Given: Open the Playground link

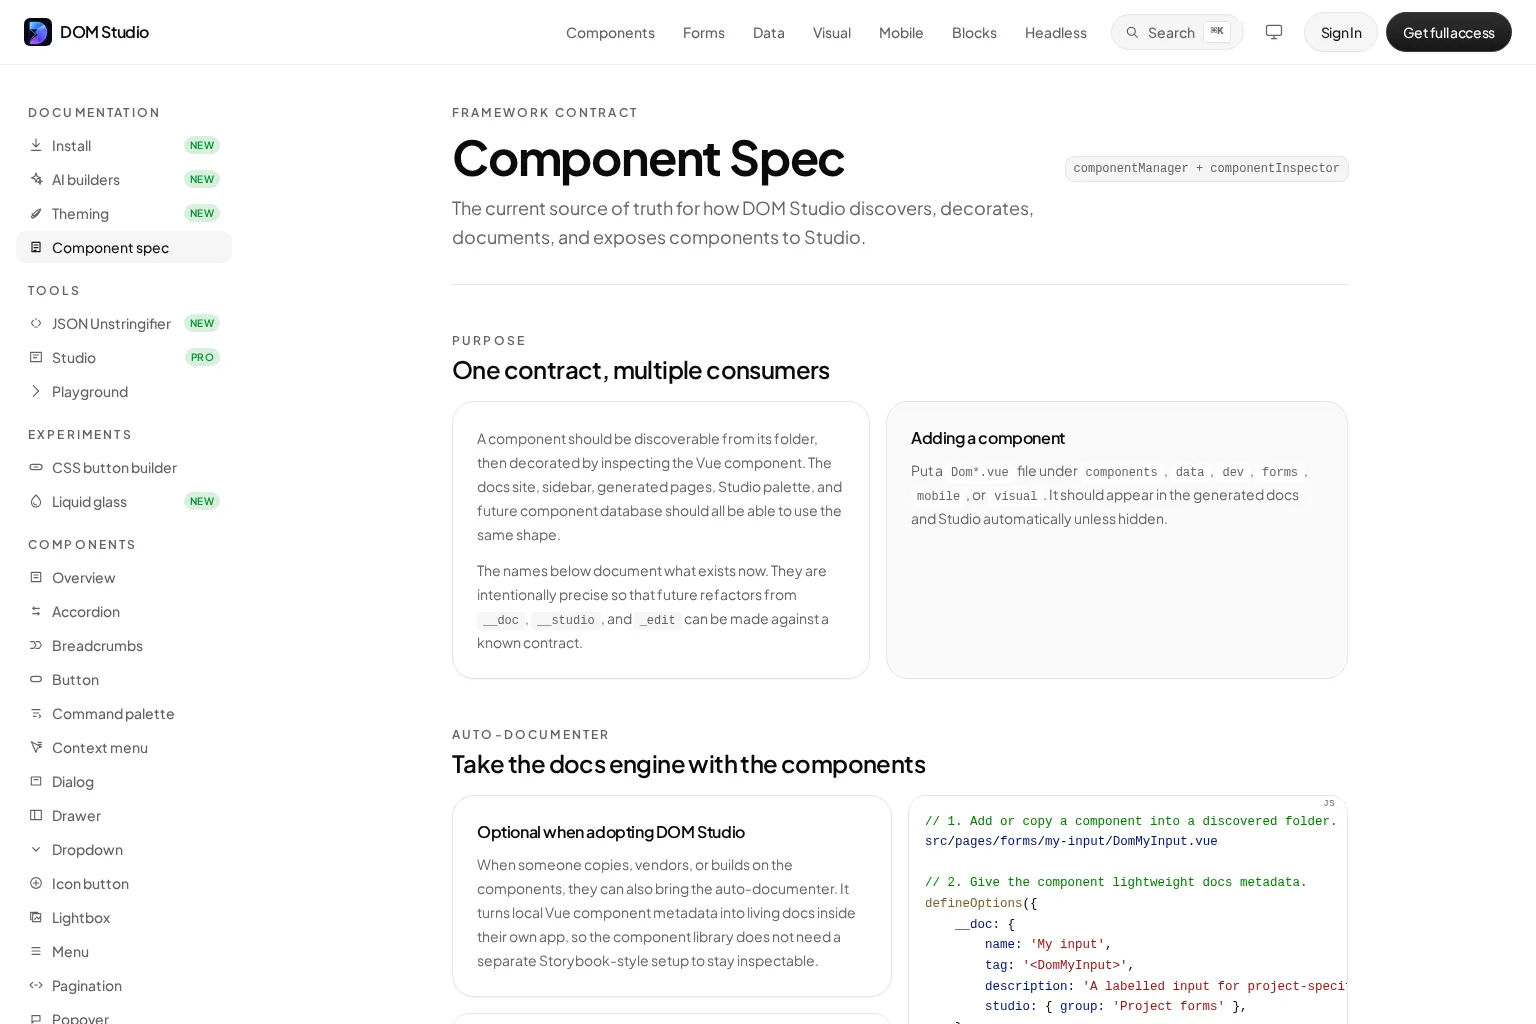Looking at the screenshot, I should pos(124,391).
